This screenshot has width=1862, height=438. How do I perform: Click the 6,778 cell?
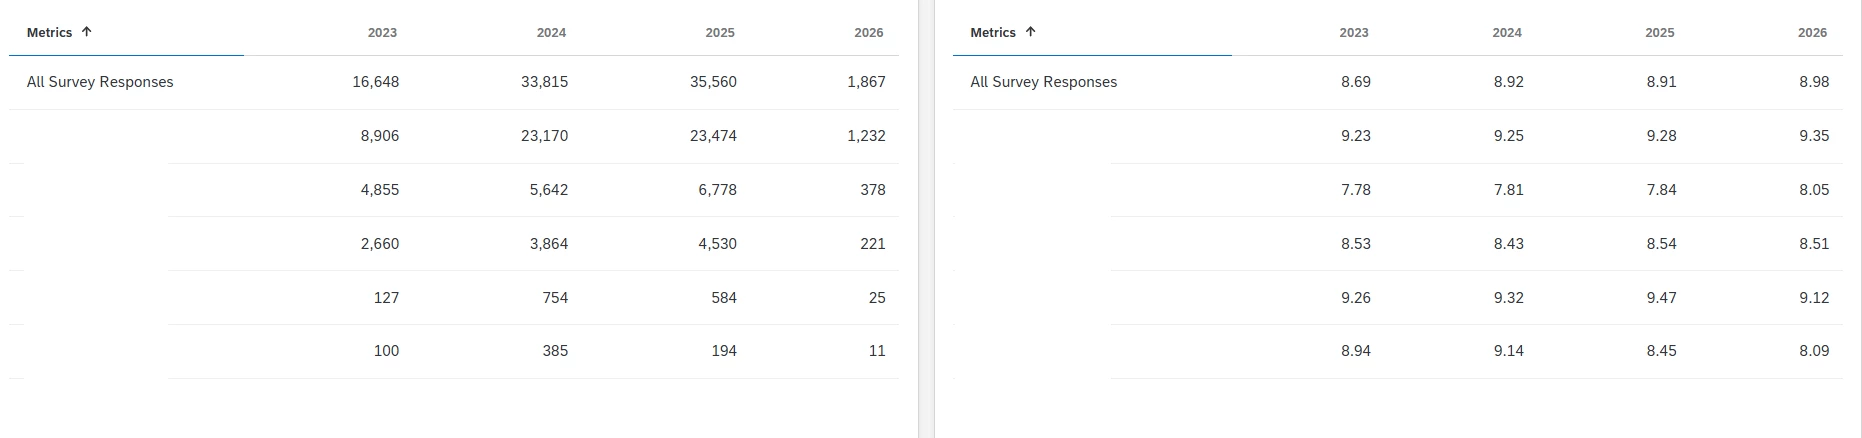718,190
